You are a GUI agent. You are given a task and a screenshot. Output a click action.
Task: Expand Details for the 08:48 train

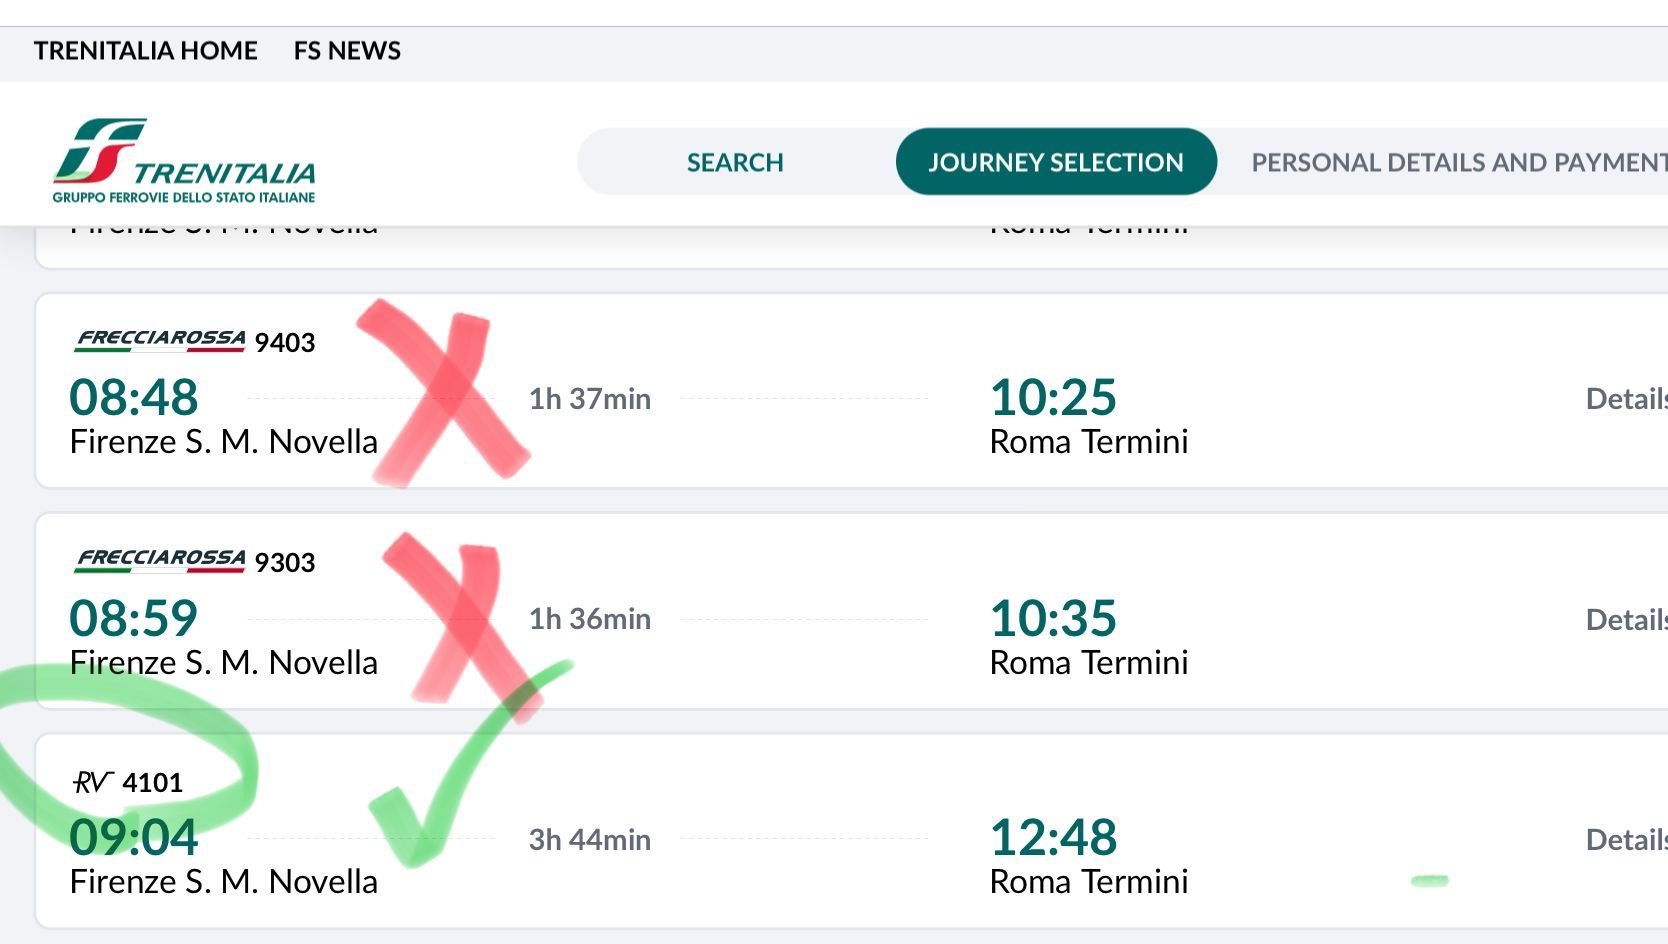1626,399
